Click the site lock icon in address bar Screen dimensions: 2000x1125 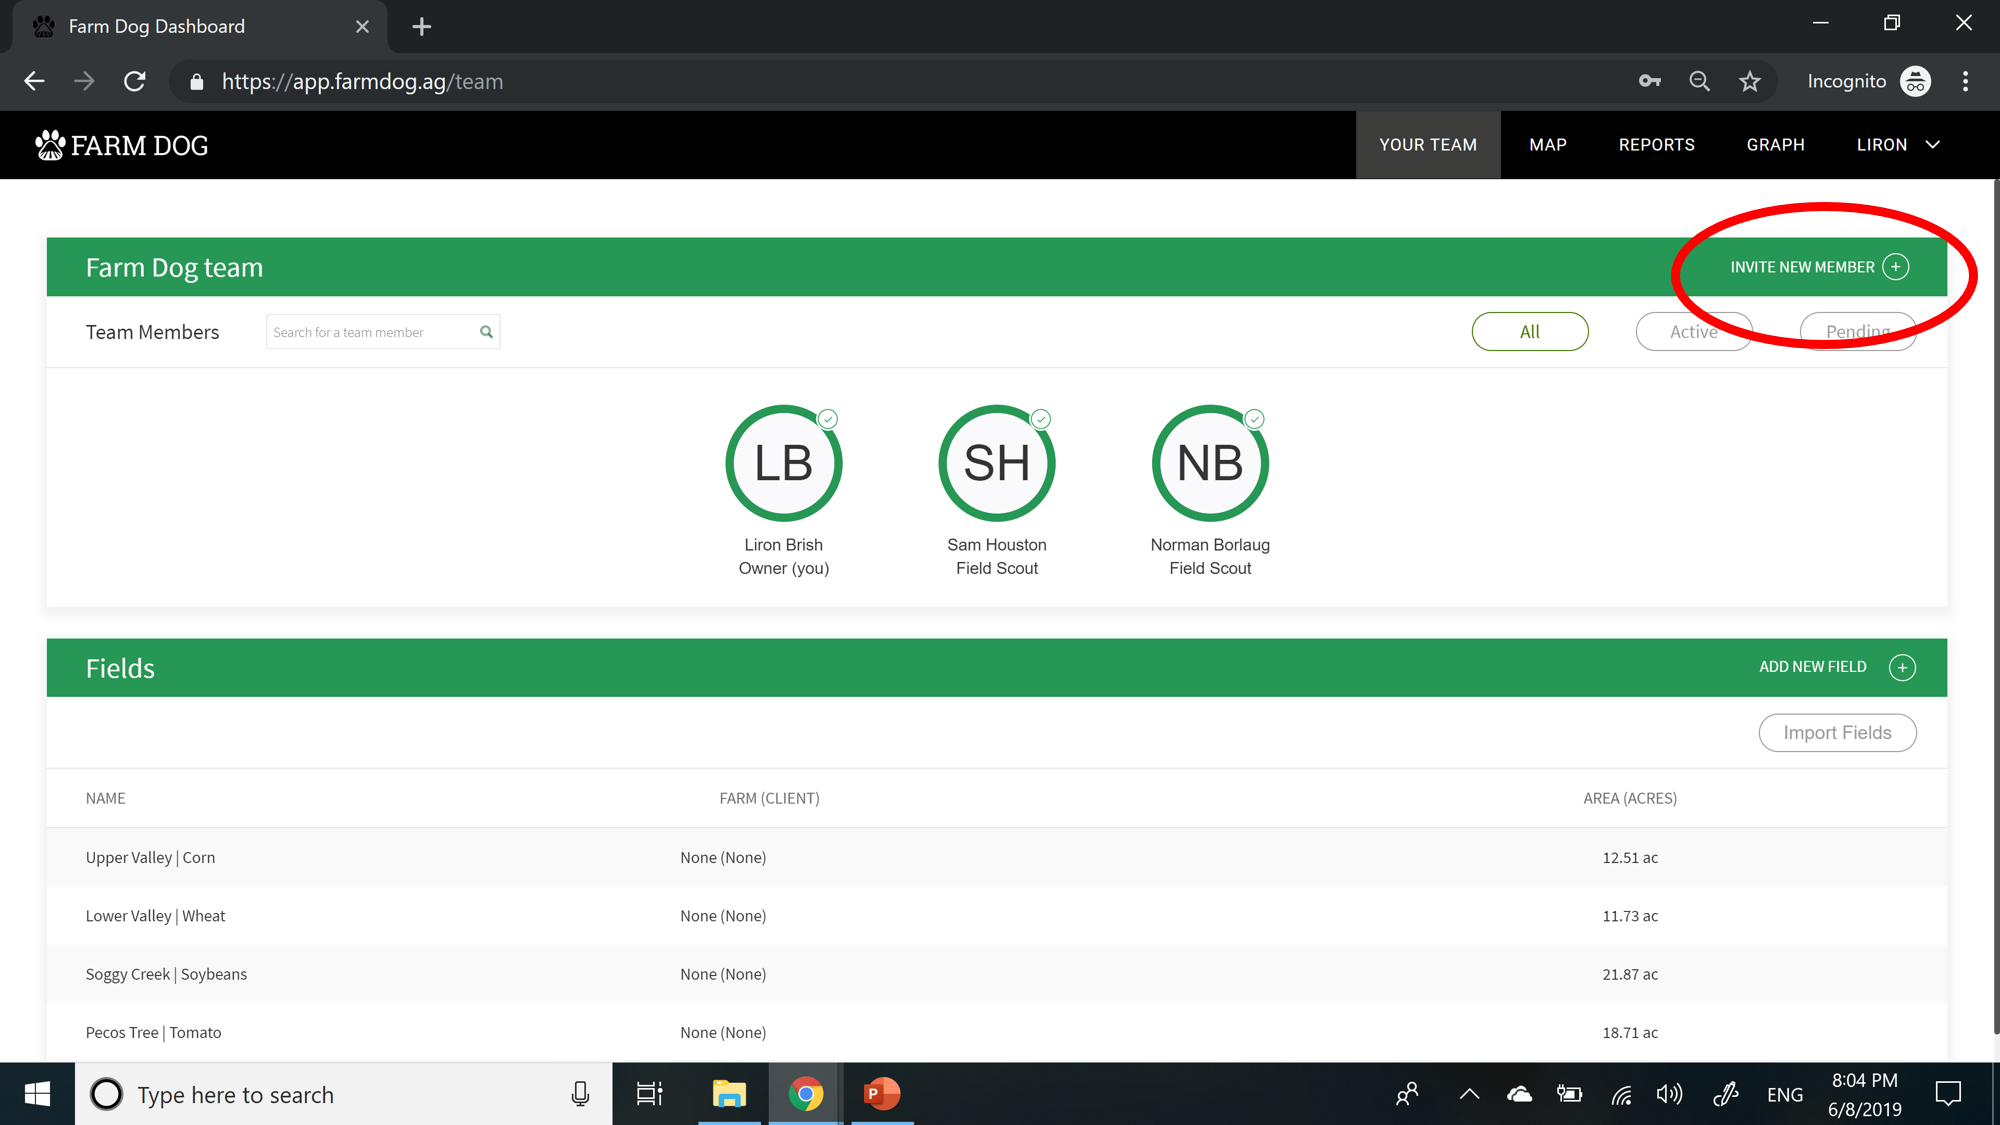pyautogui.click(x=197, y=82)
